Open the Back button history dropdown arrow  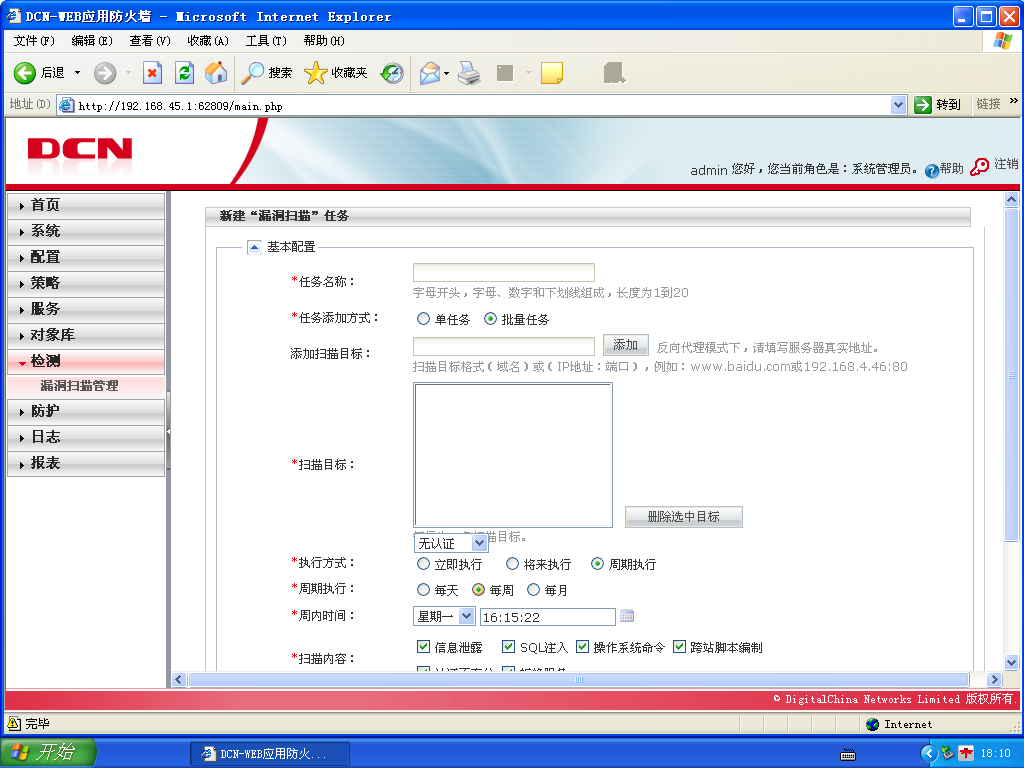pyautogui.click(x=78, y=72)
